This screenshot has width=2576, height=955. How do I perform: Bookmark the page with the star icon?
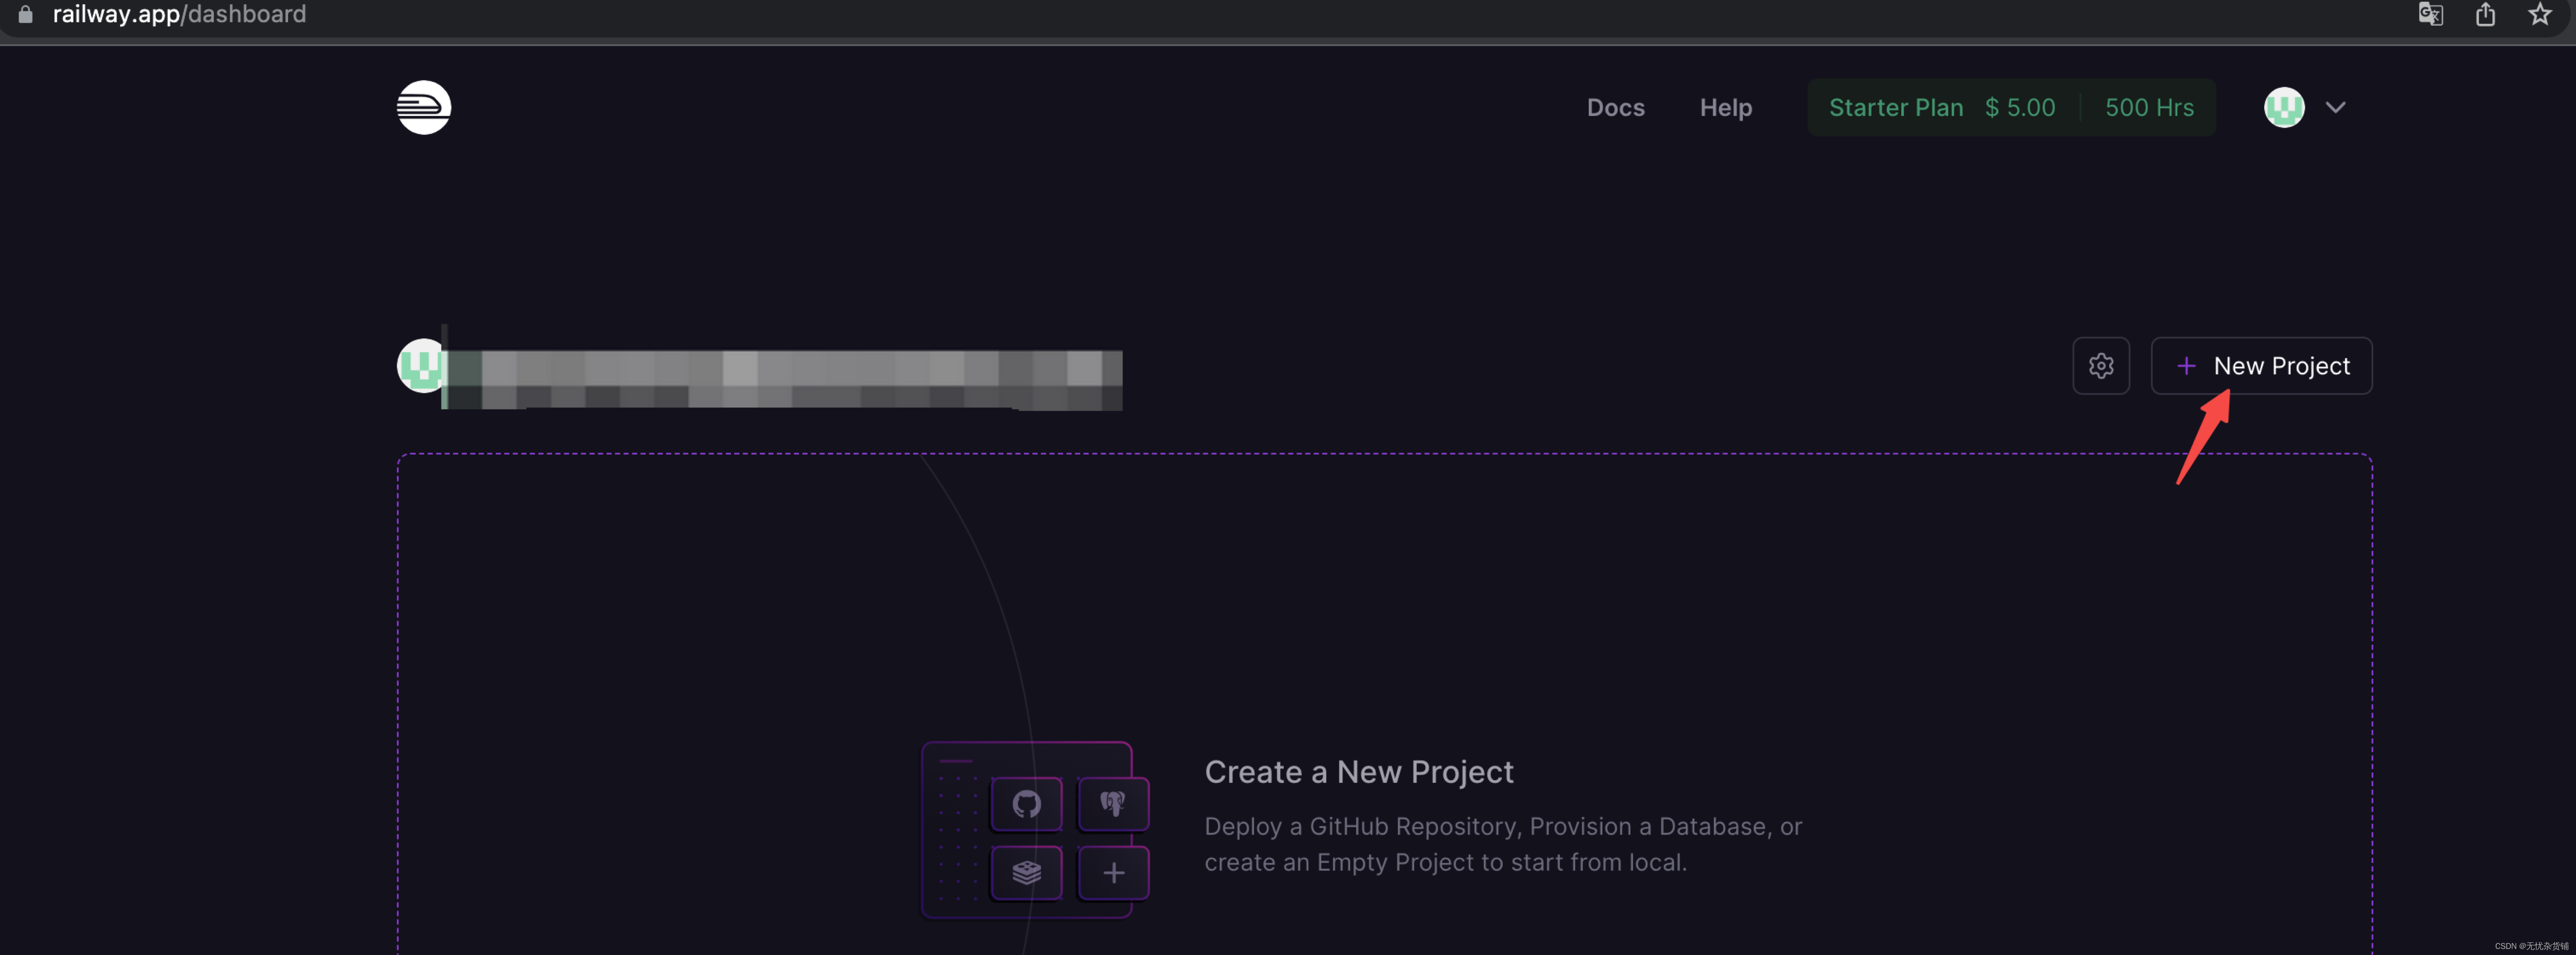pyautogui.click(x=2539, y=14)
